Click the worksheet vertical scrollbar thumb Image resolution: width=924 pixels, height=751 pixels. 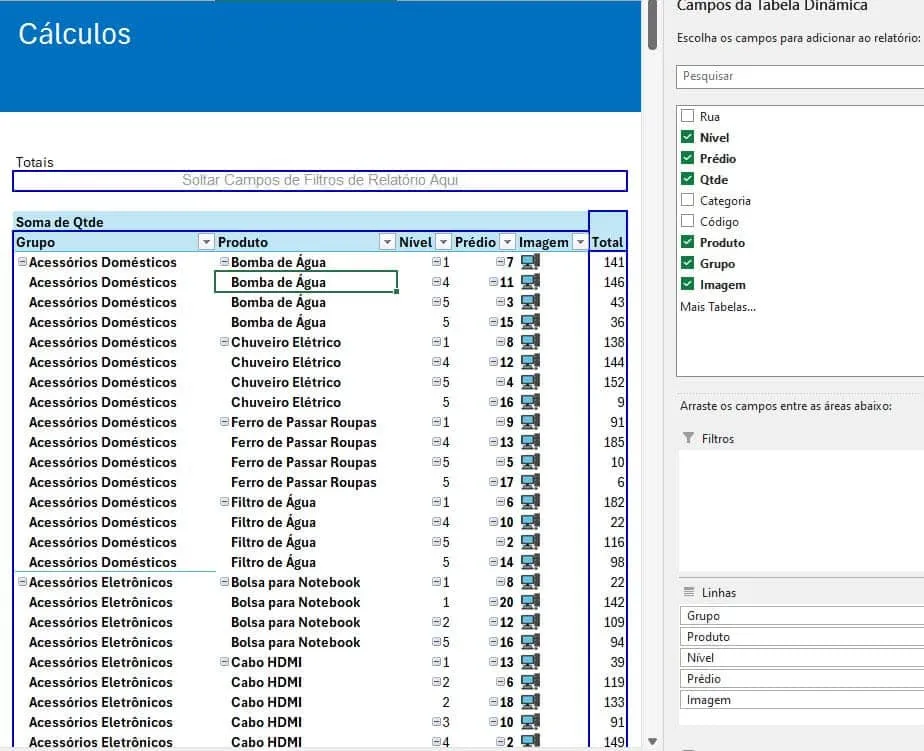click(x=652, y=25)
